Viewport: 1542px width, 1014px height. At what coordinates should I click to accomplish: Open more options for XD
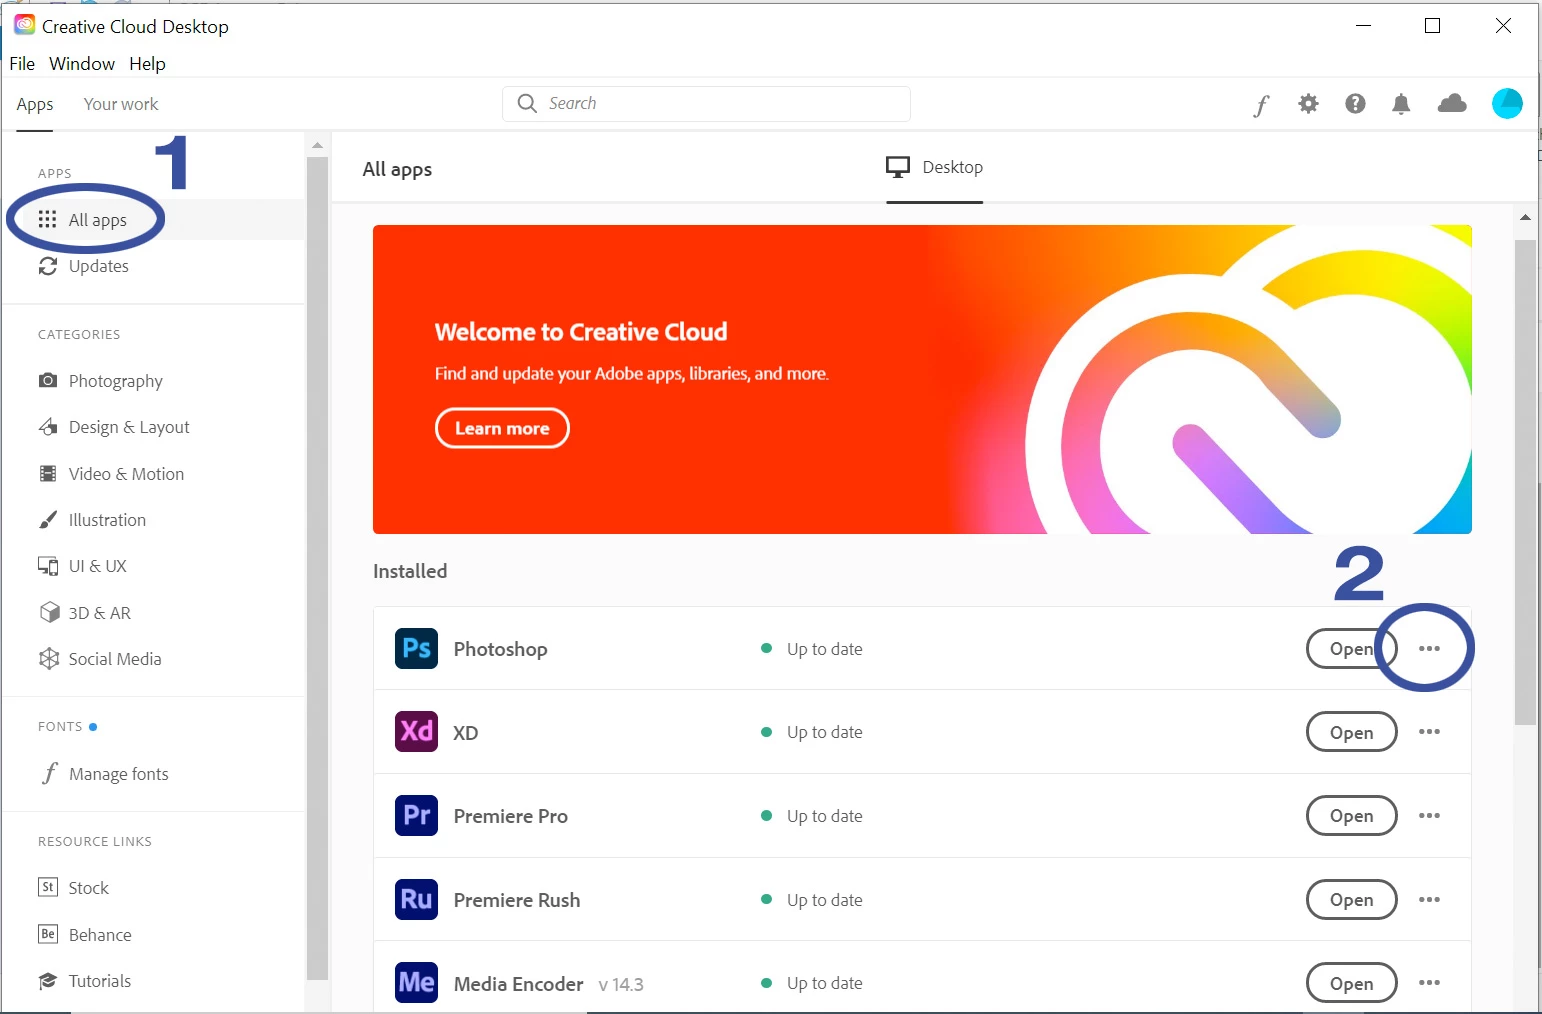tap(1429, 732)
